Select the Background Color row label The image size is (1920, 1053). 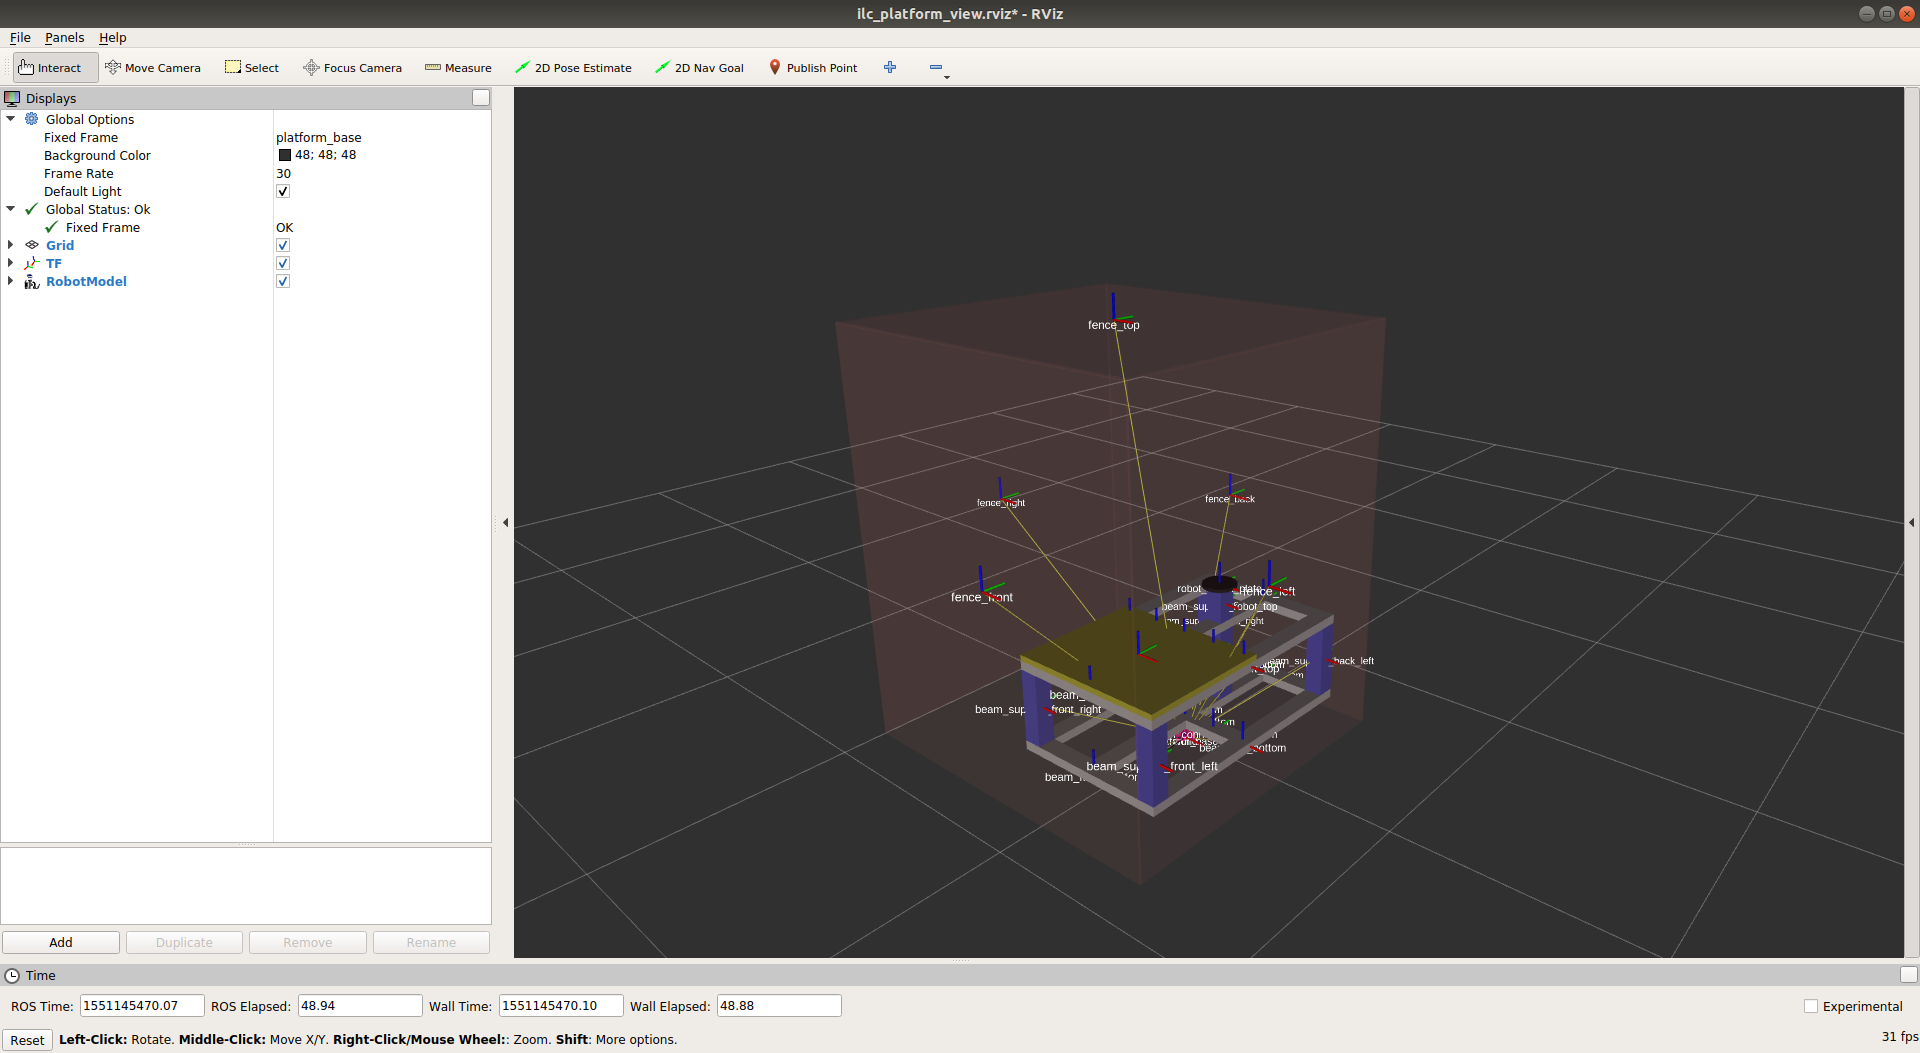click(97, 155)
